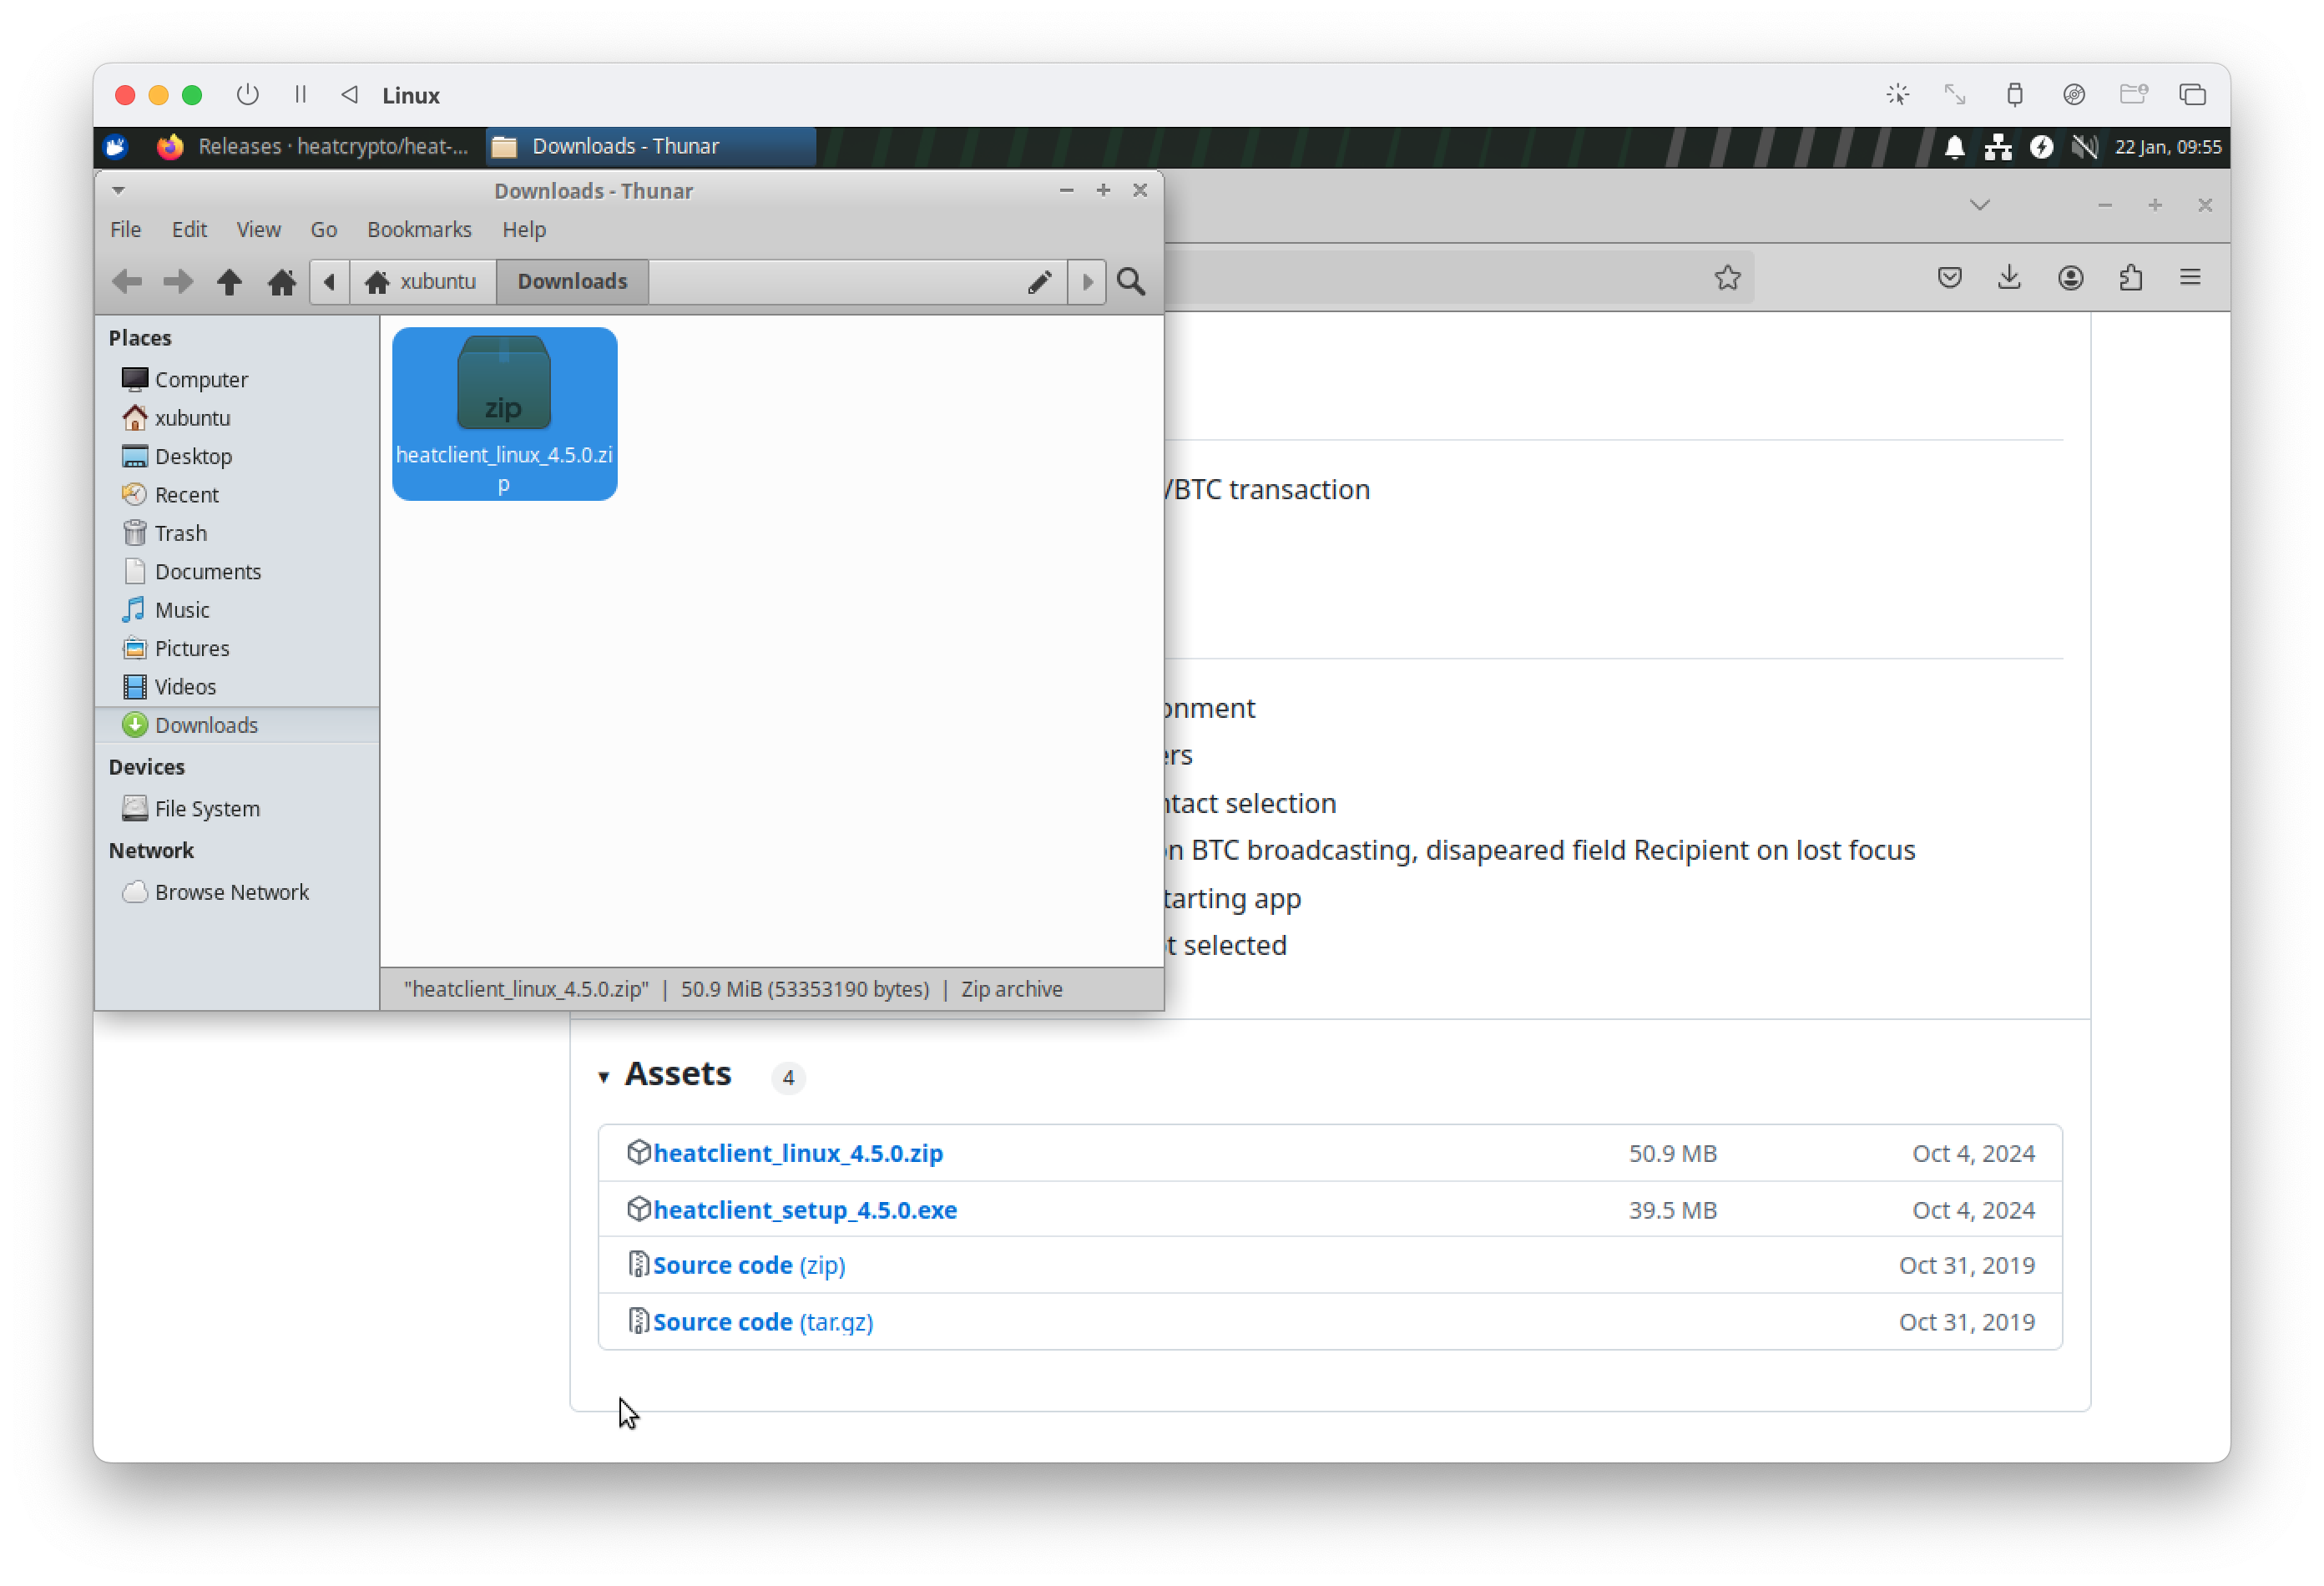
Task: Open the Help menu in Thunar
Action: pyautogui.click(x=524, y=230)
